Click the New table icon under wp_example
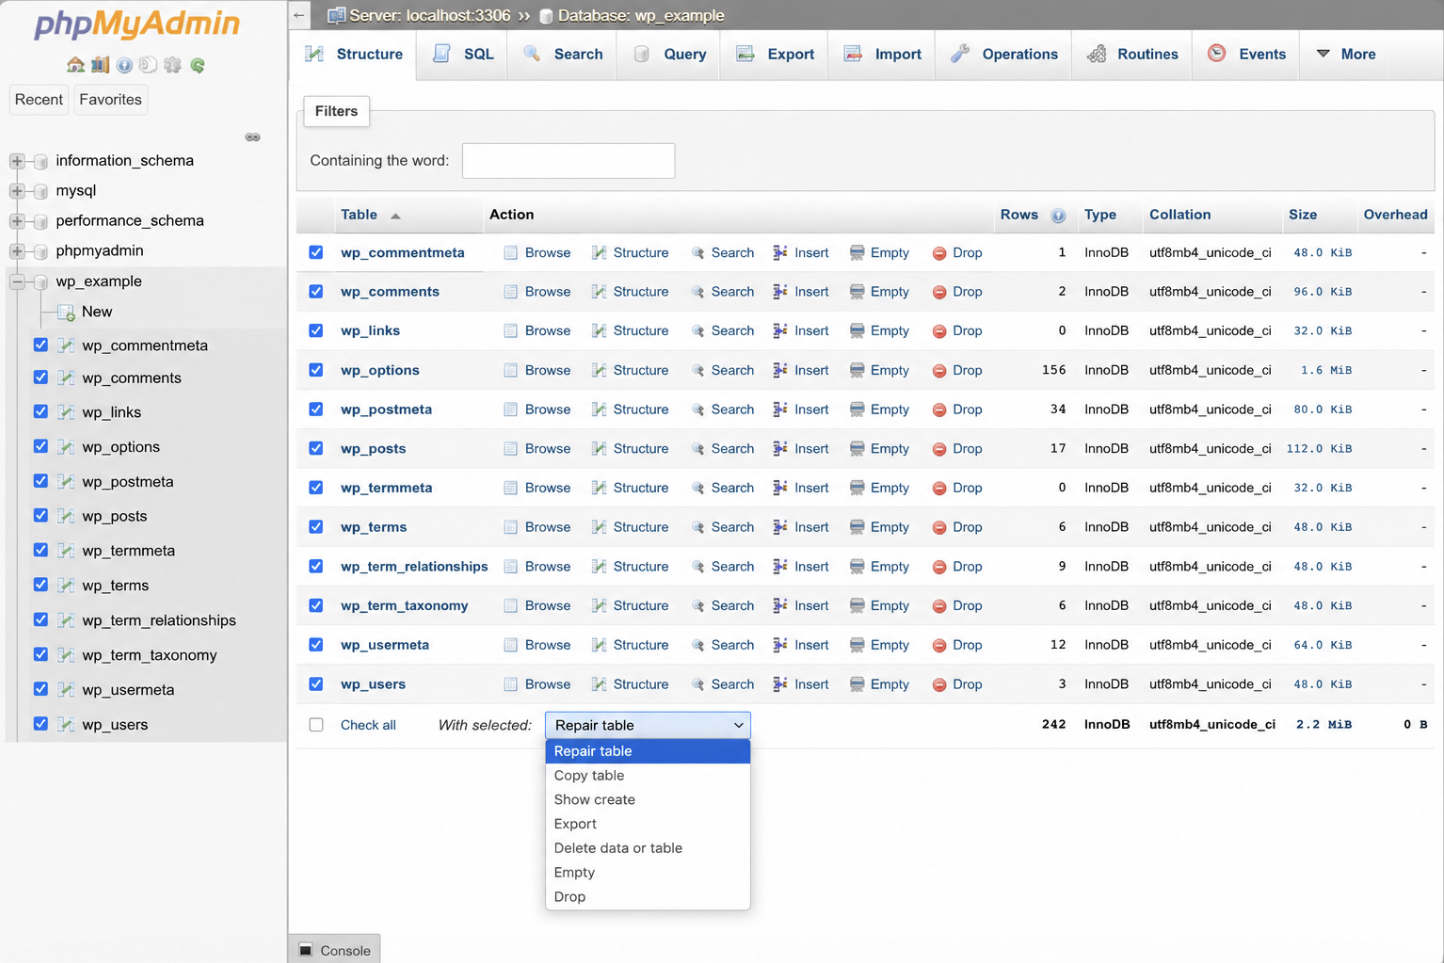The width and height of the screenshot is (1444, 963). click(67, 312)
